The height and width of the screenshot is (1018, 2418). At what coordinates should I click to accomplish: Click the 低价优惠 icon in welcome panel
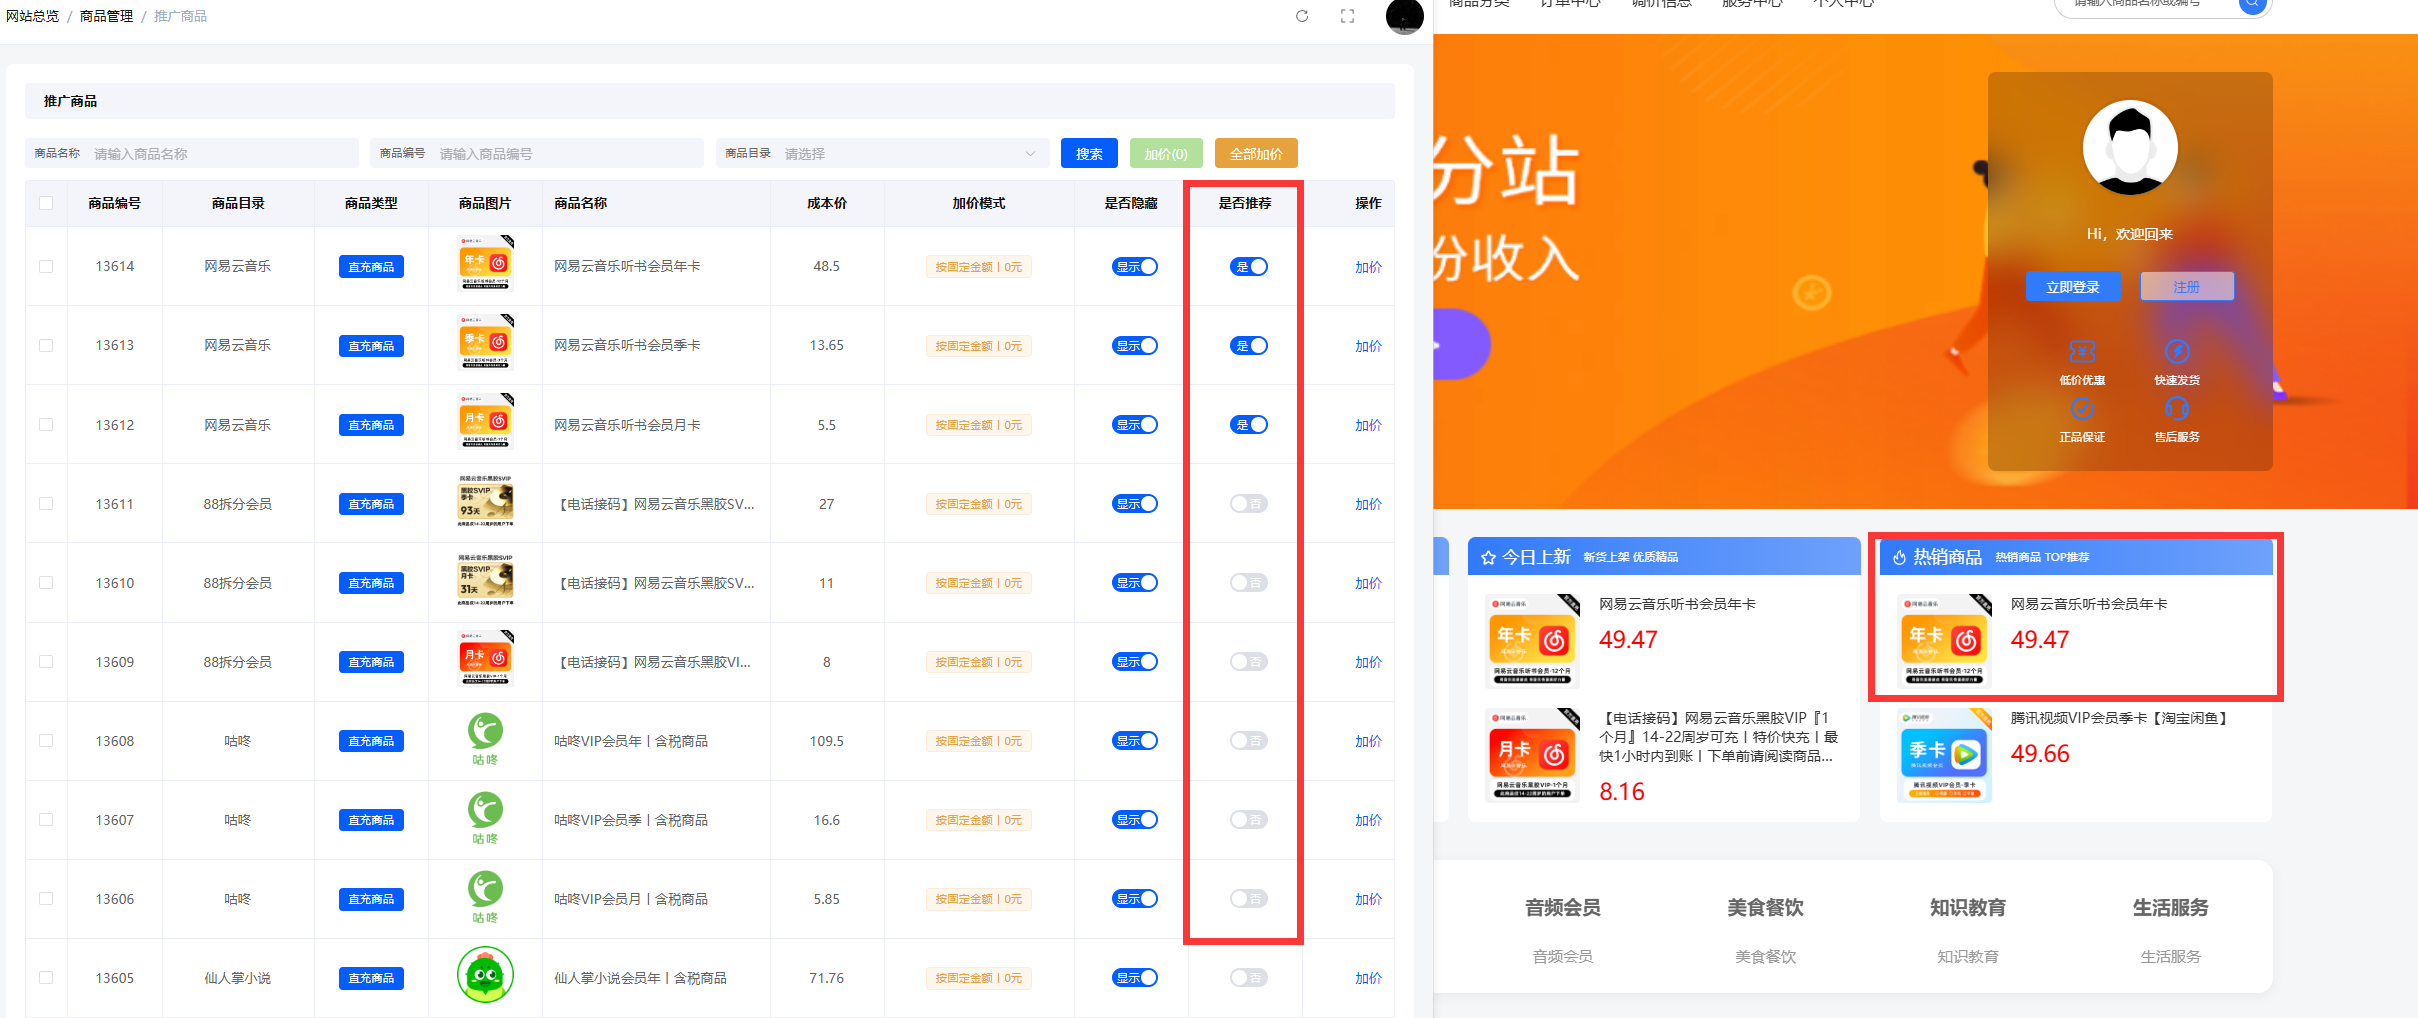pyautogui.click(x=2082, y=352)
